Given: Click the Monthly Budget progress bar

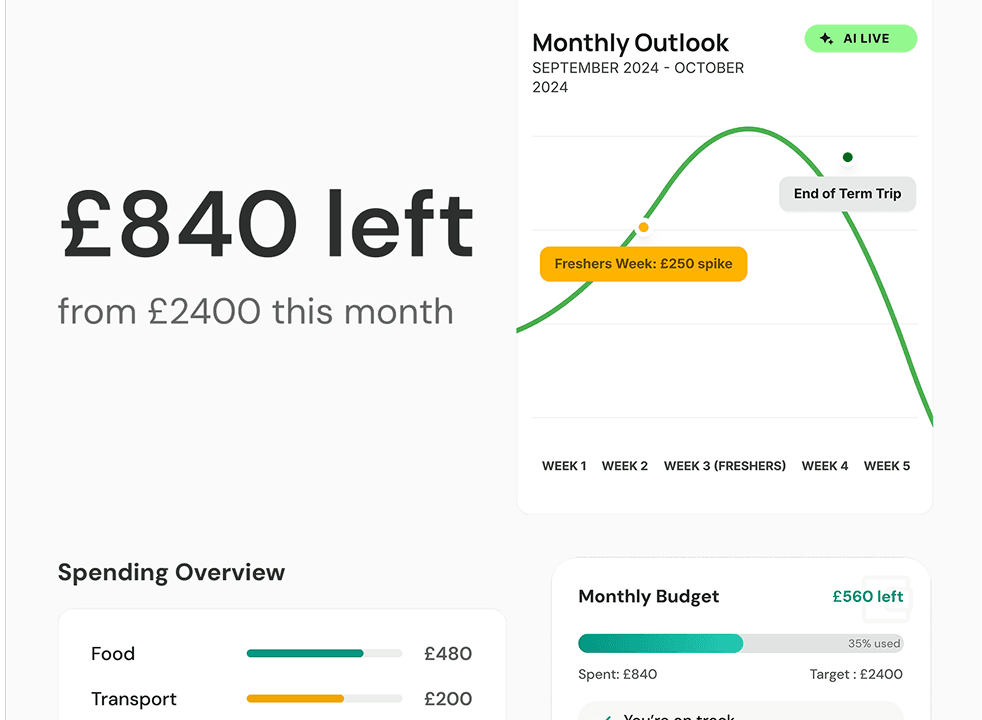Looking at the screenshot, I should click(740, 643).
